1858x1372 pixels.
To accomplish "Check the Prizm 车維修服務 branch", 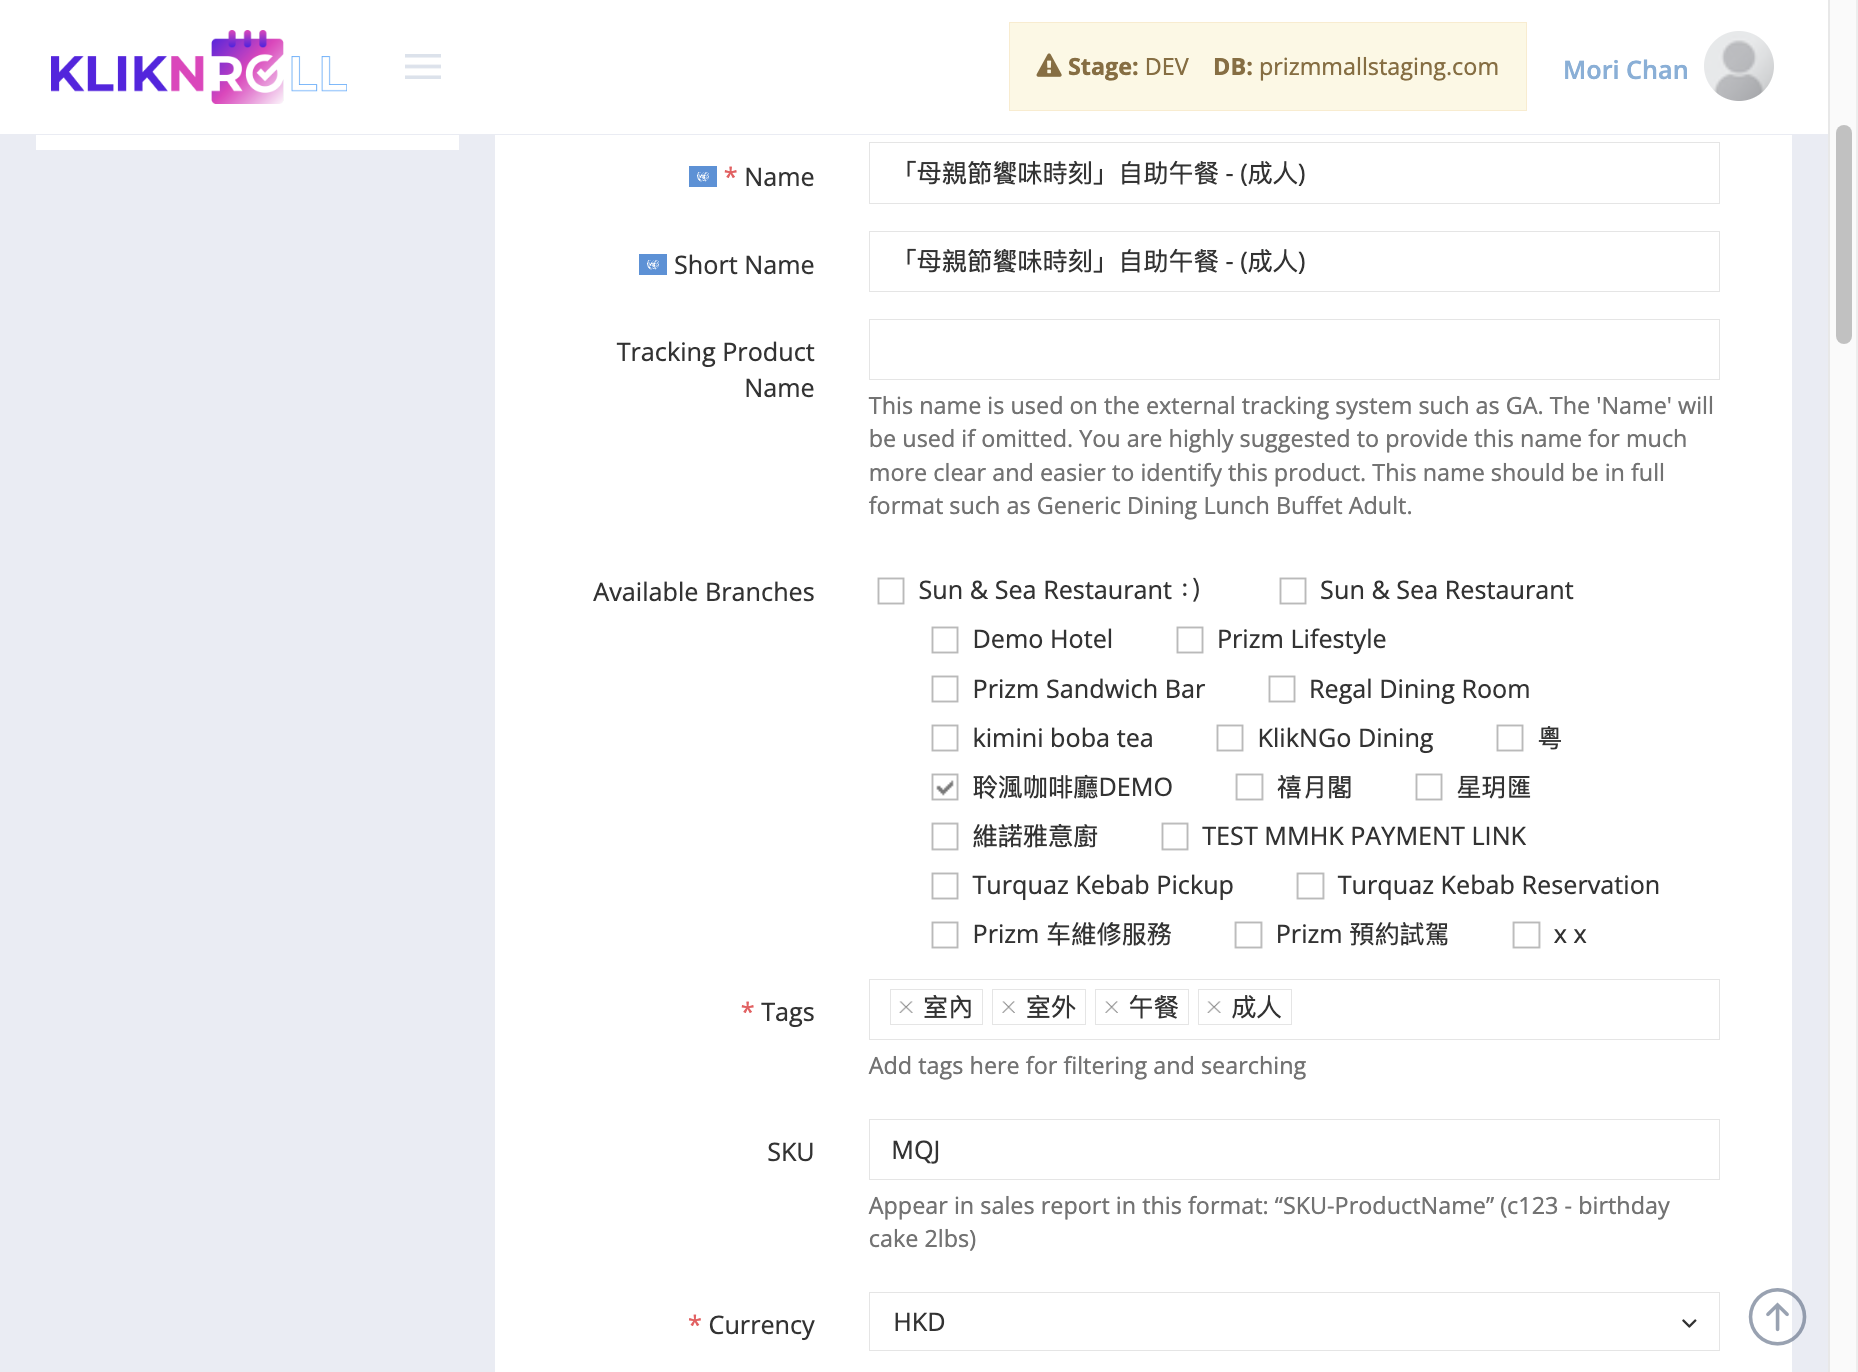I will pos(945,935).
